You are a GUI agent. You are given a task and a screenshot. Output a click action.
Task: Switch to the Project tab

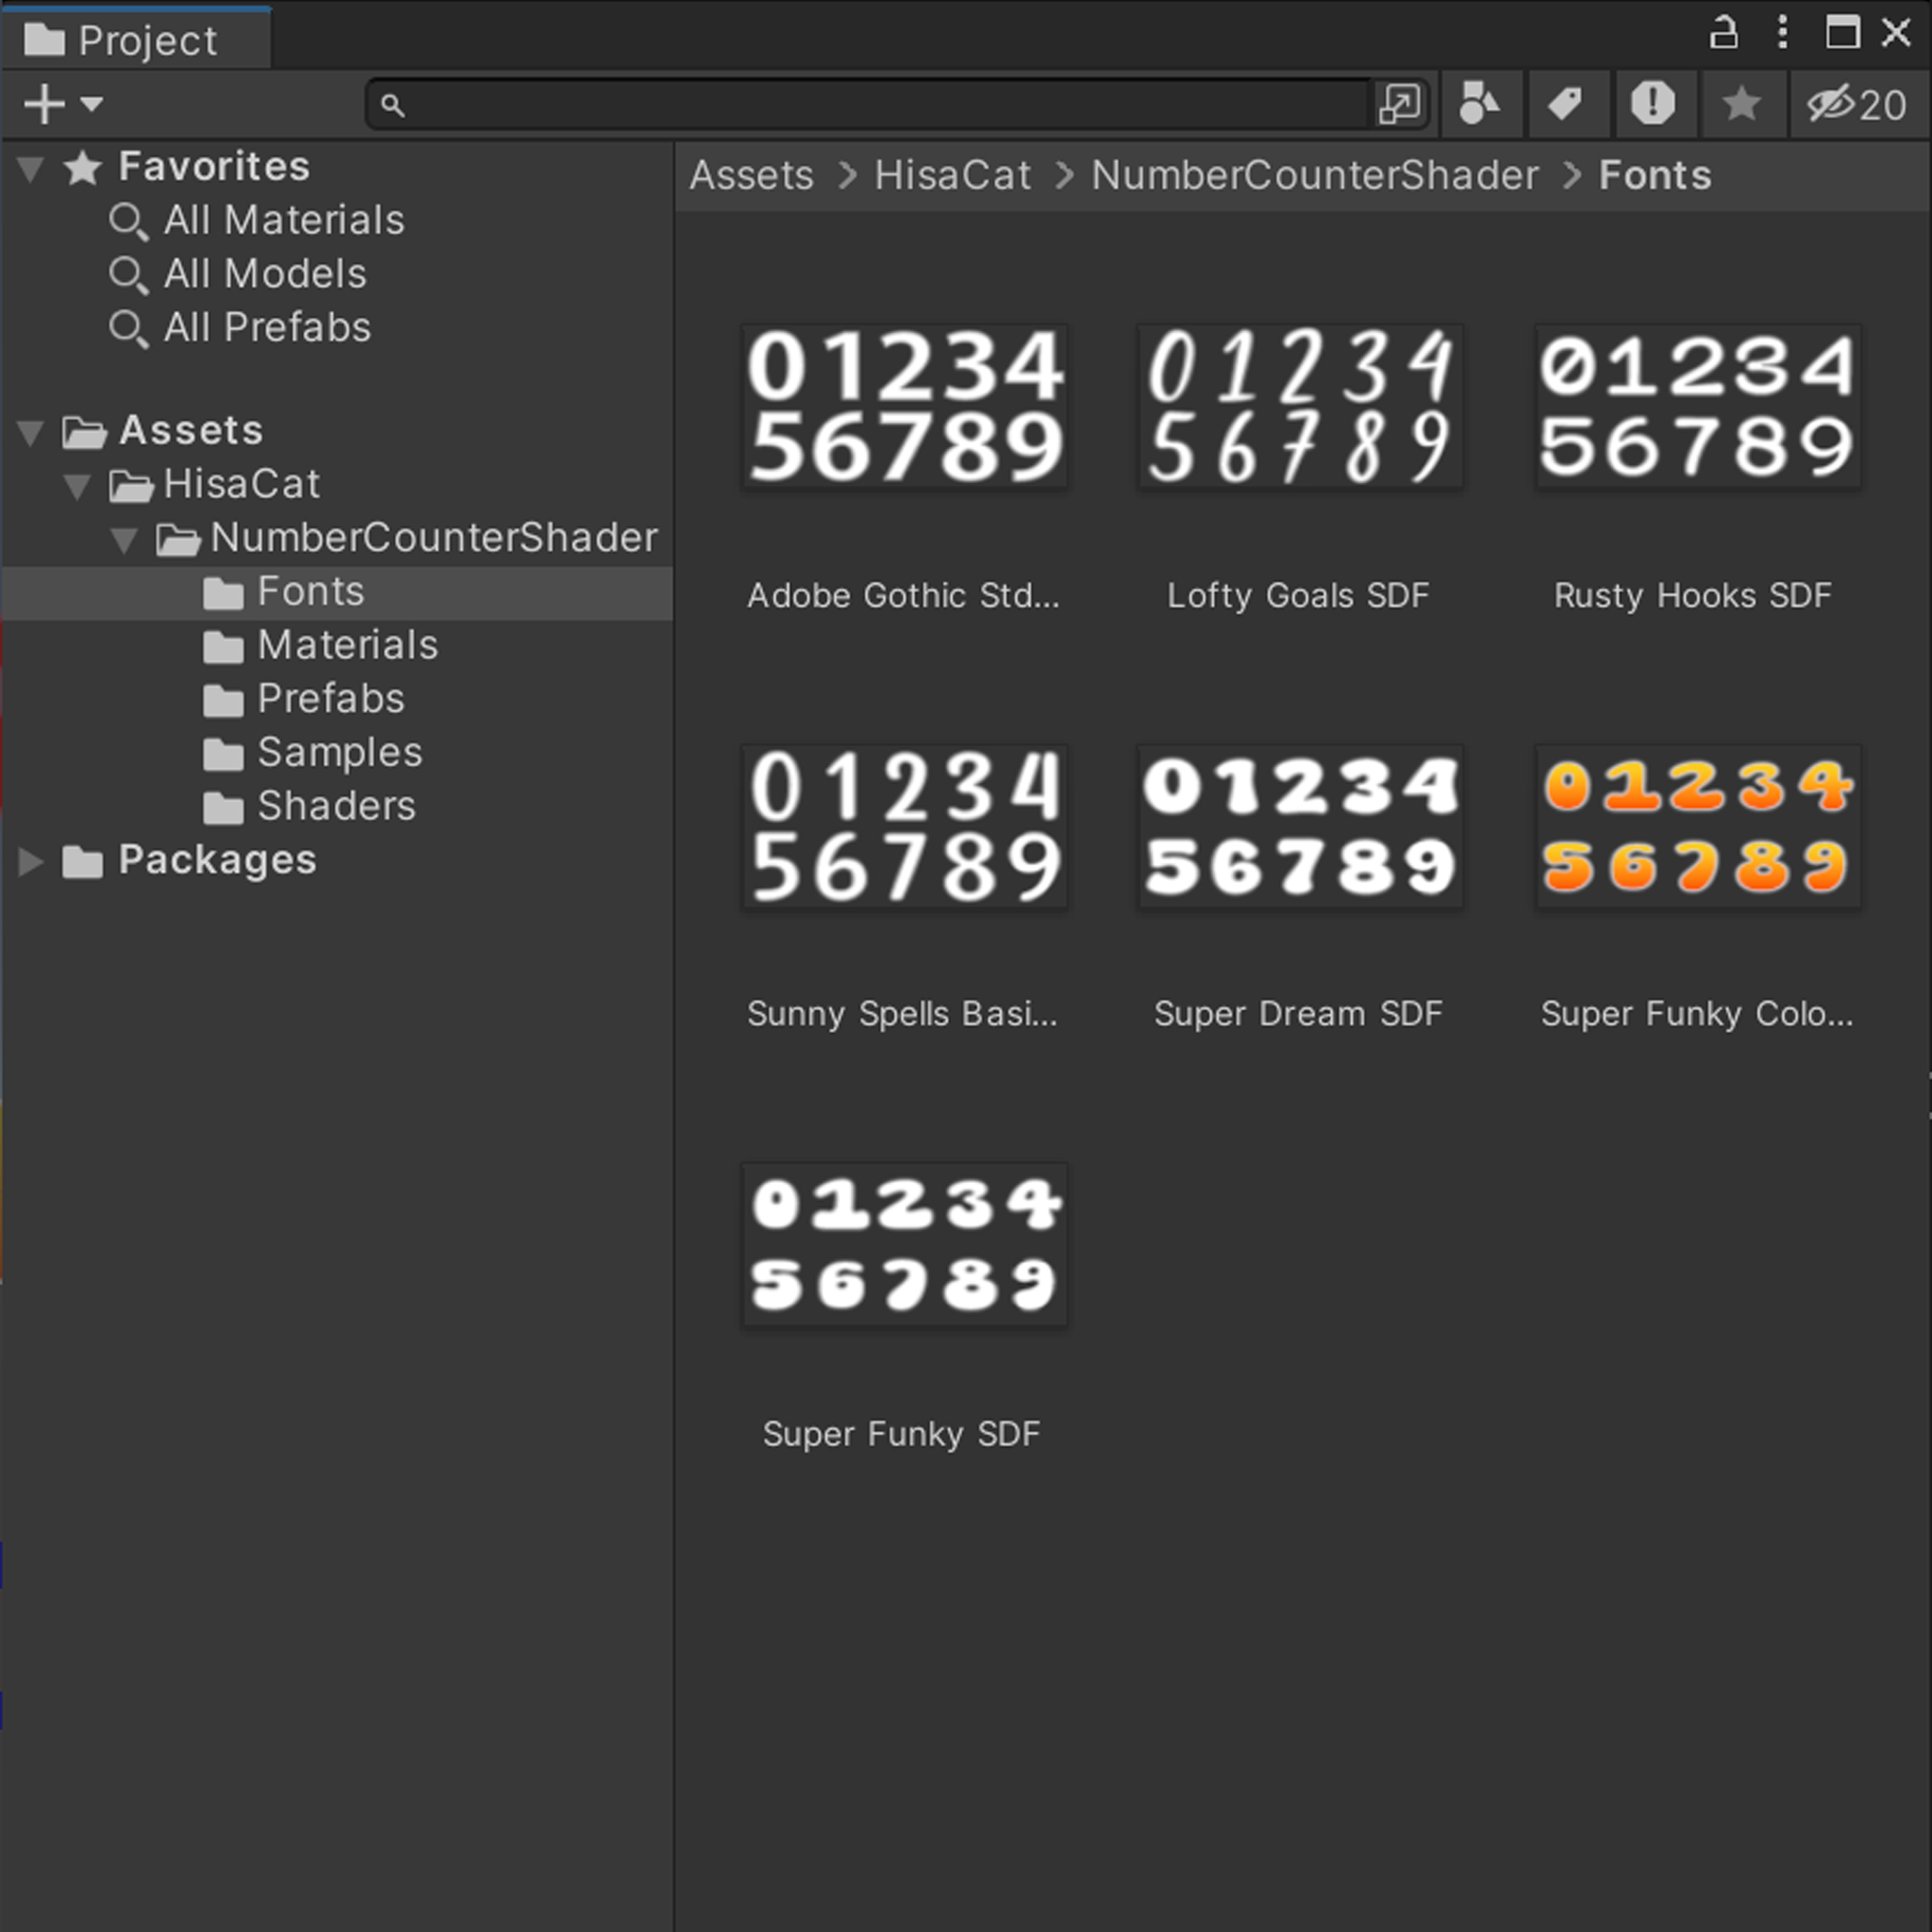145,39
